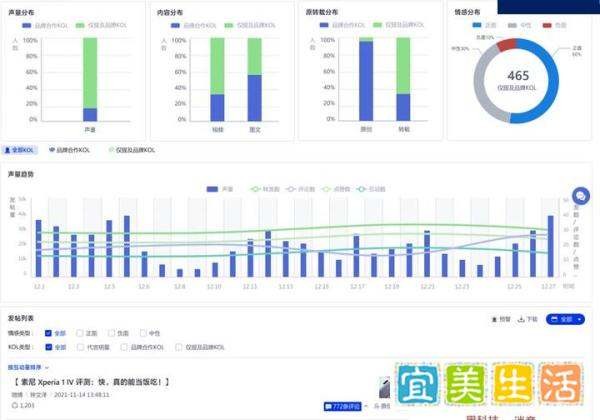The image size is (600, 420).
Task: Click the 772条评论 comments button
Action: click(346, 407)
